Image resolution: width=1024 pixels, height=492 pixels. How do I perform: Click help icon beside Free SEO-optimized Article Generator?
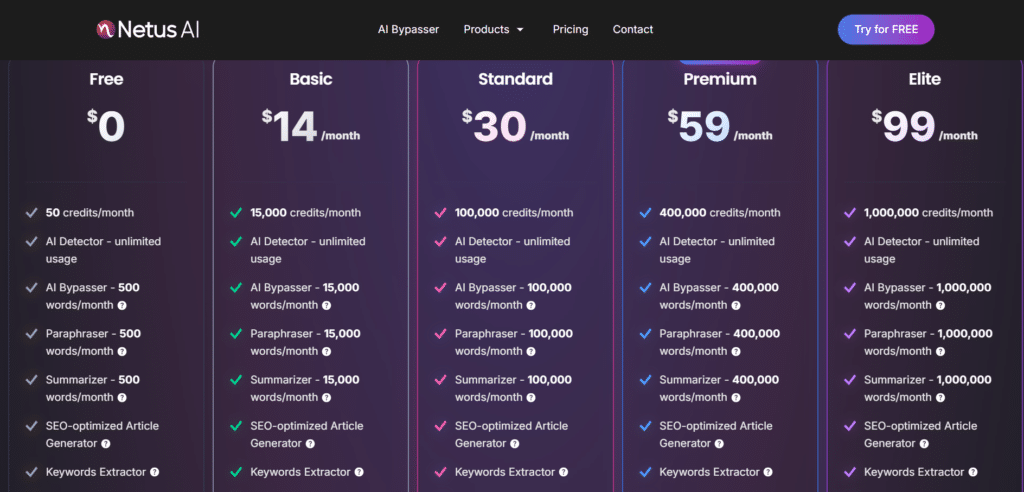pos(106,443)
